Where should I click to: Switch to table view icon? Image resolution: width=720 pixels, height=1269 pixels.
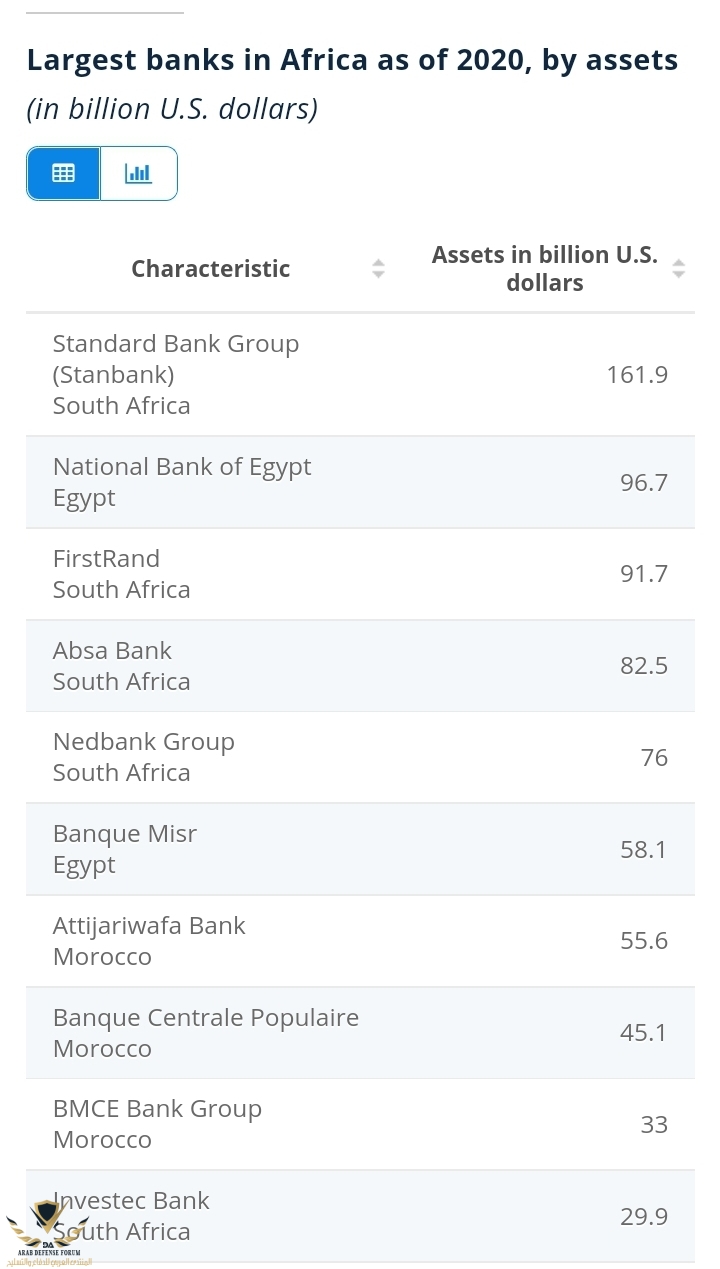pyautogui.click(x=63, y=173)
